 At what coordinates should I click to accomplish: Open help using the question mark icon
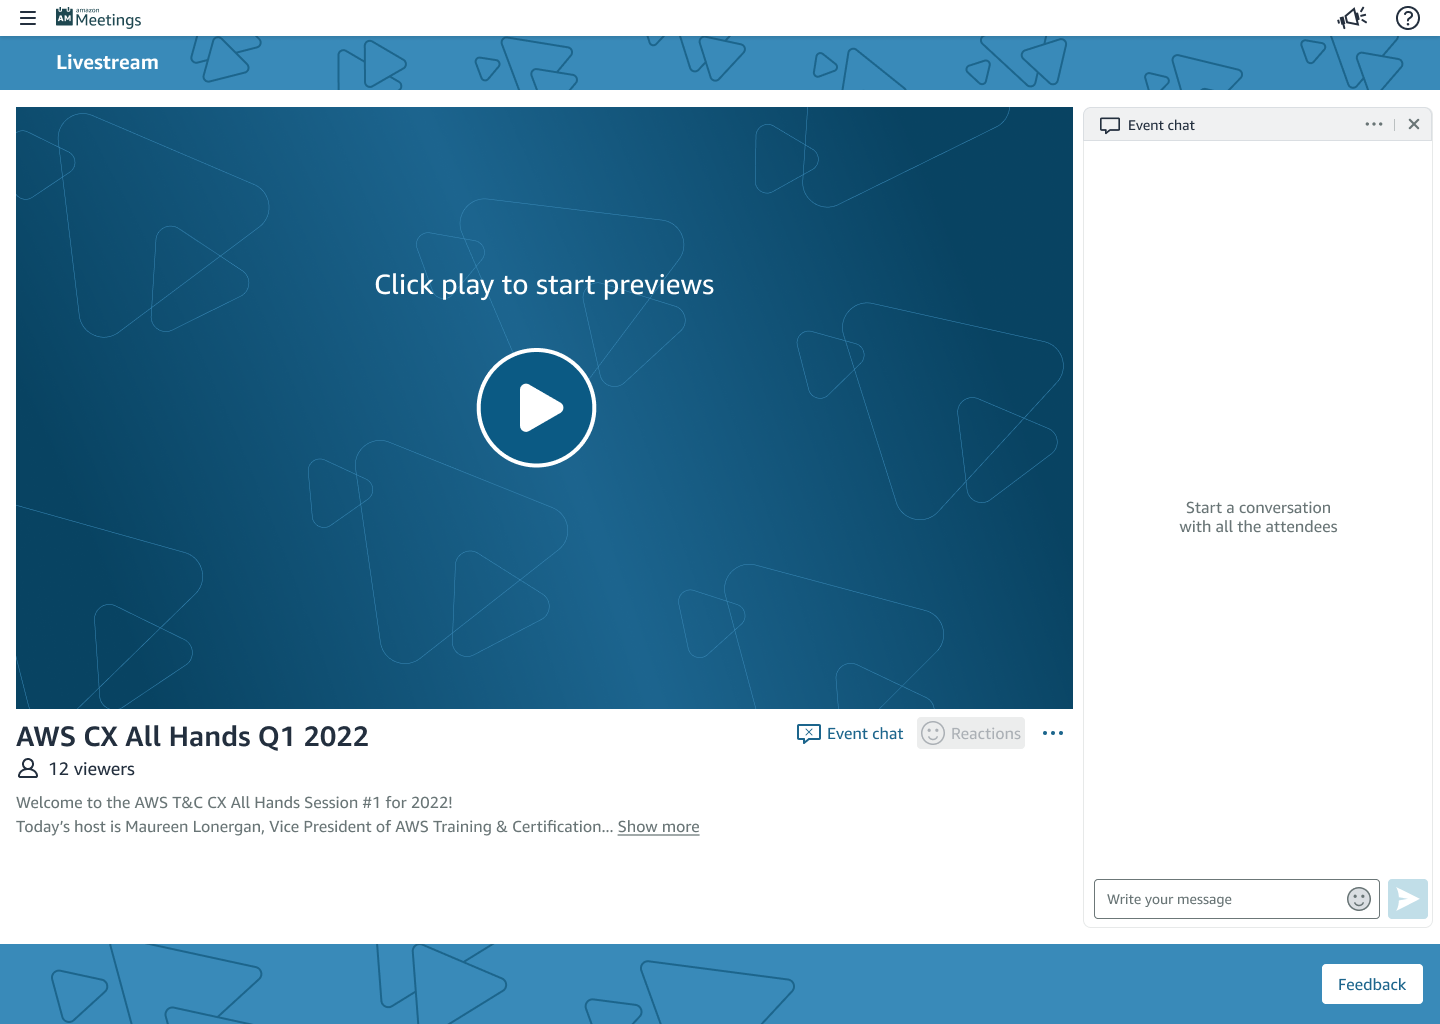(1407, 18)
